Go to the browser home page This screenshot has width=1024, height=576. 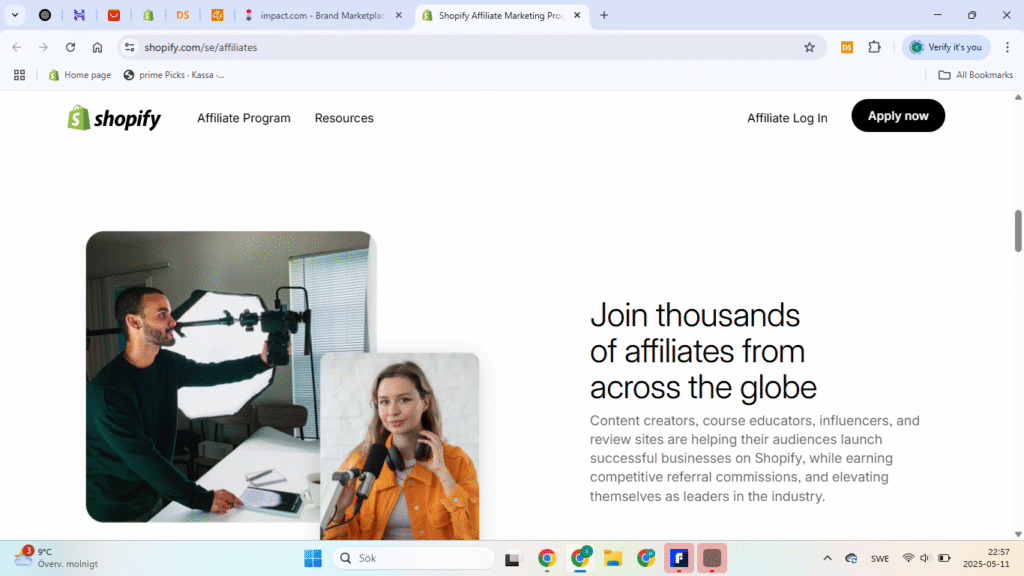[x=97, y=47]
